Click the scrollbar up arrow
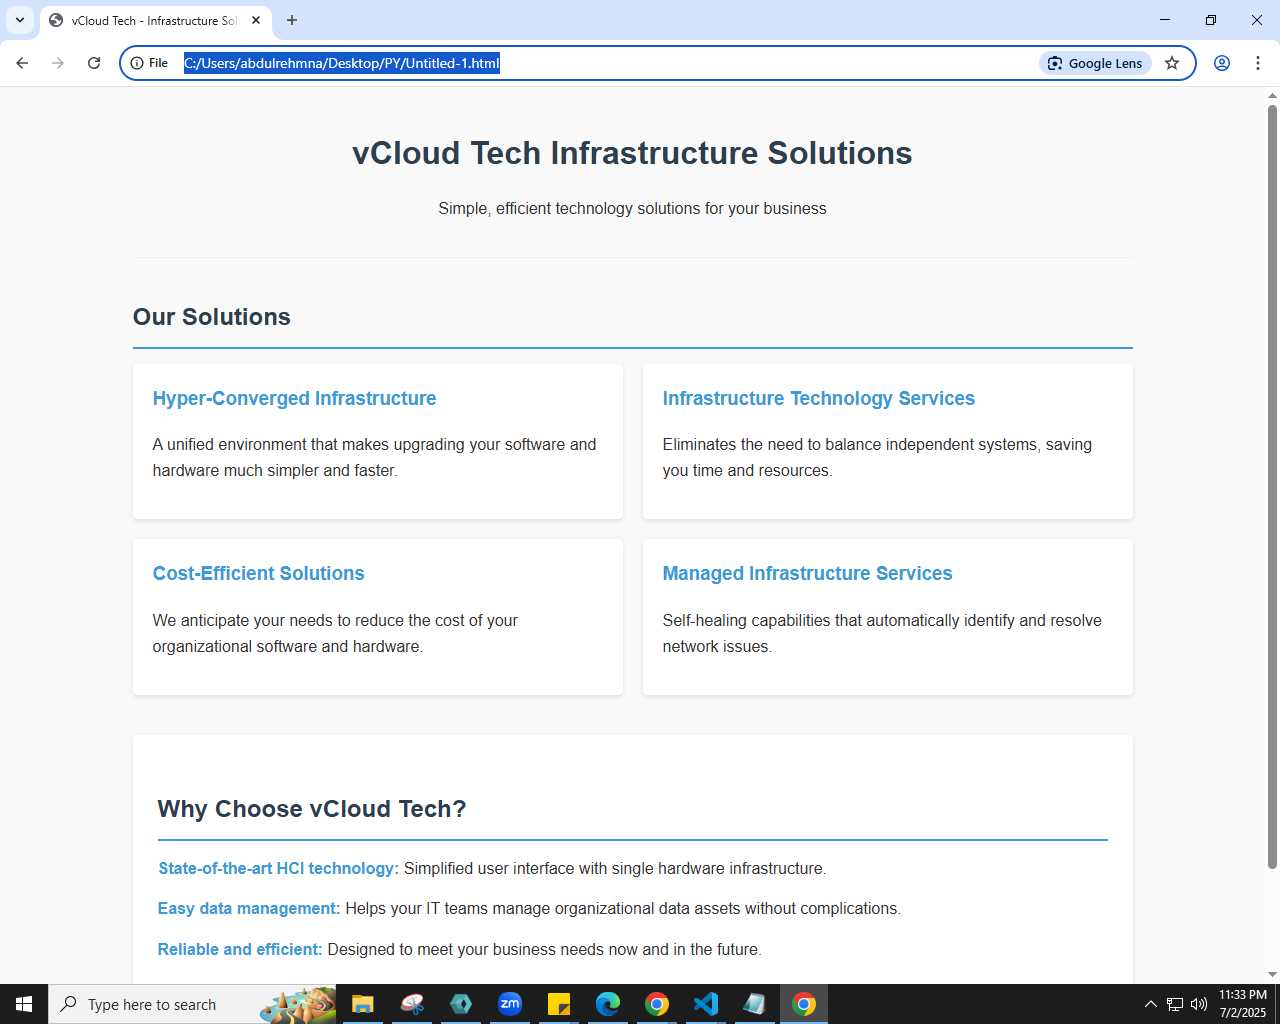1280x1024 pixels. click(x=1272, y=95)
